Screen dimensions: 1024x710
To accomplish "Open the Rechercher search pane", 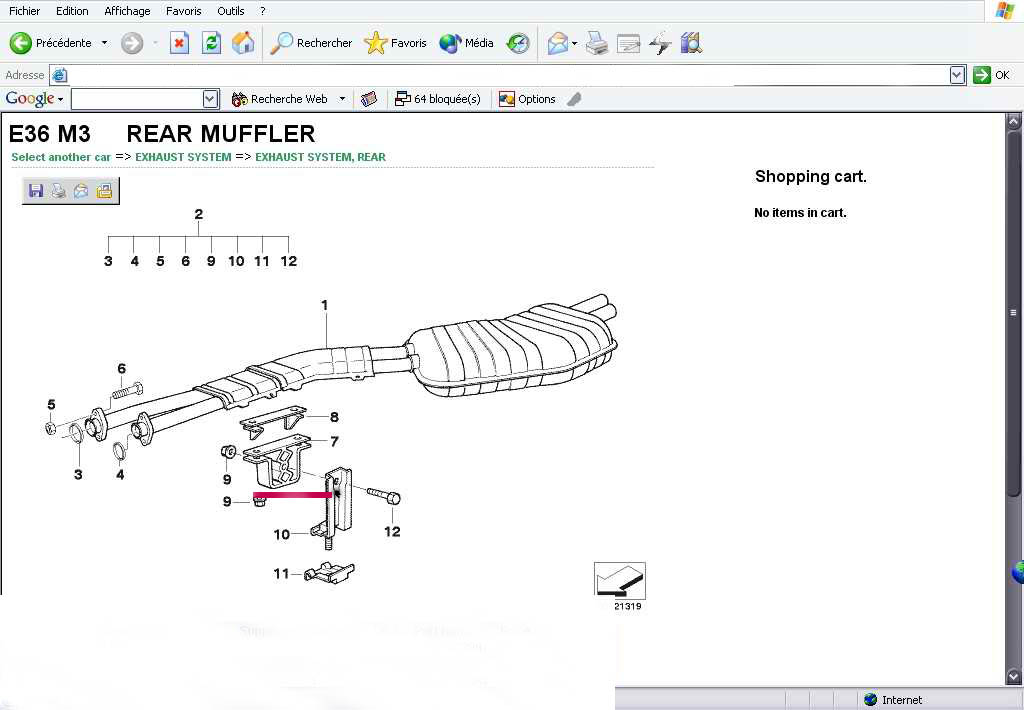I will pyautogui.click(x=311, y=43).
